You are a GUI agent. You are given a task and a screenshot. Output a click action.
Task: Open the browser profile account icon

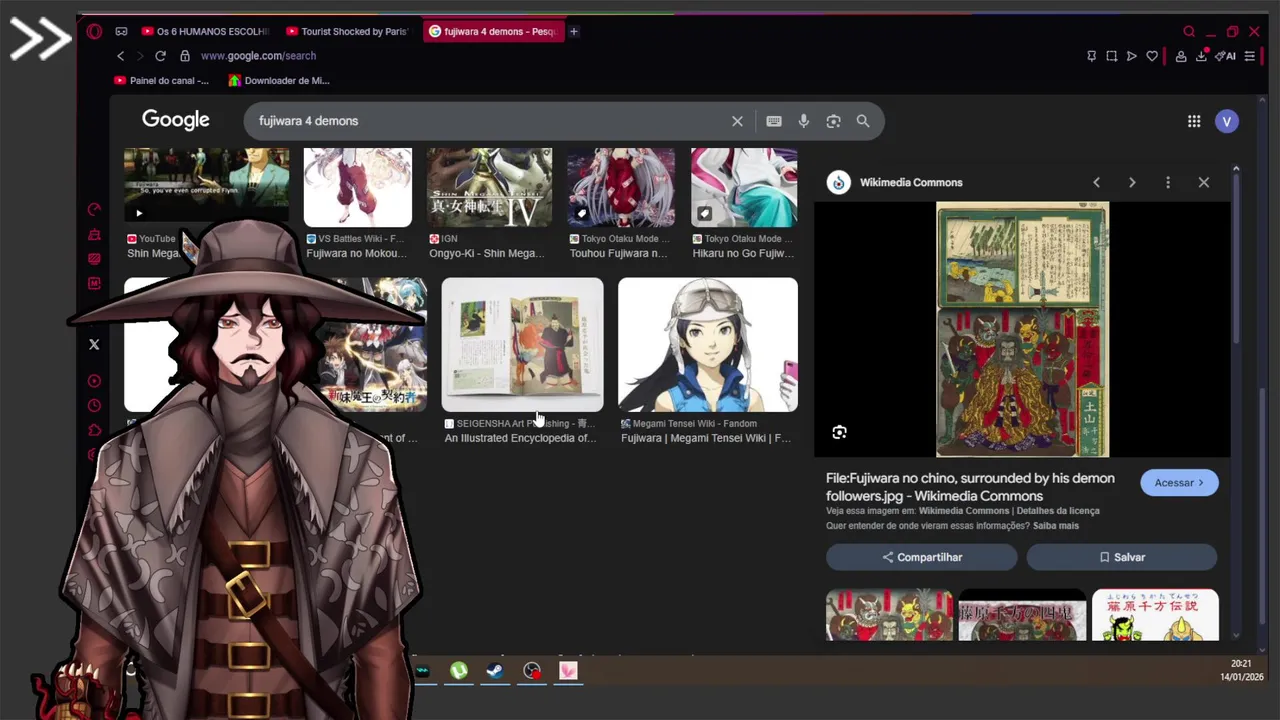coord(1181,56)
